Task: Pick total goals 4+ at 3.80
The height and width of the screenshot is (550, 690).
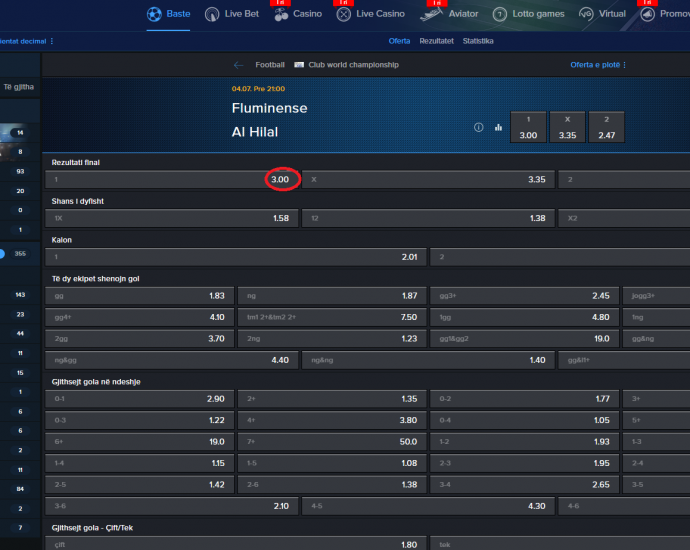Action: pyautogui.click(x=332, y=420)
